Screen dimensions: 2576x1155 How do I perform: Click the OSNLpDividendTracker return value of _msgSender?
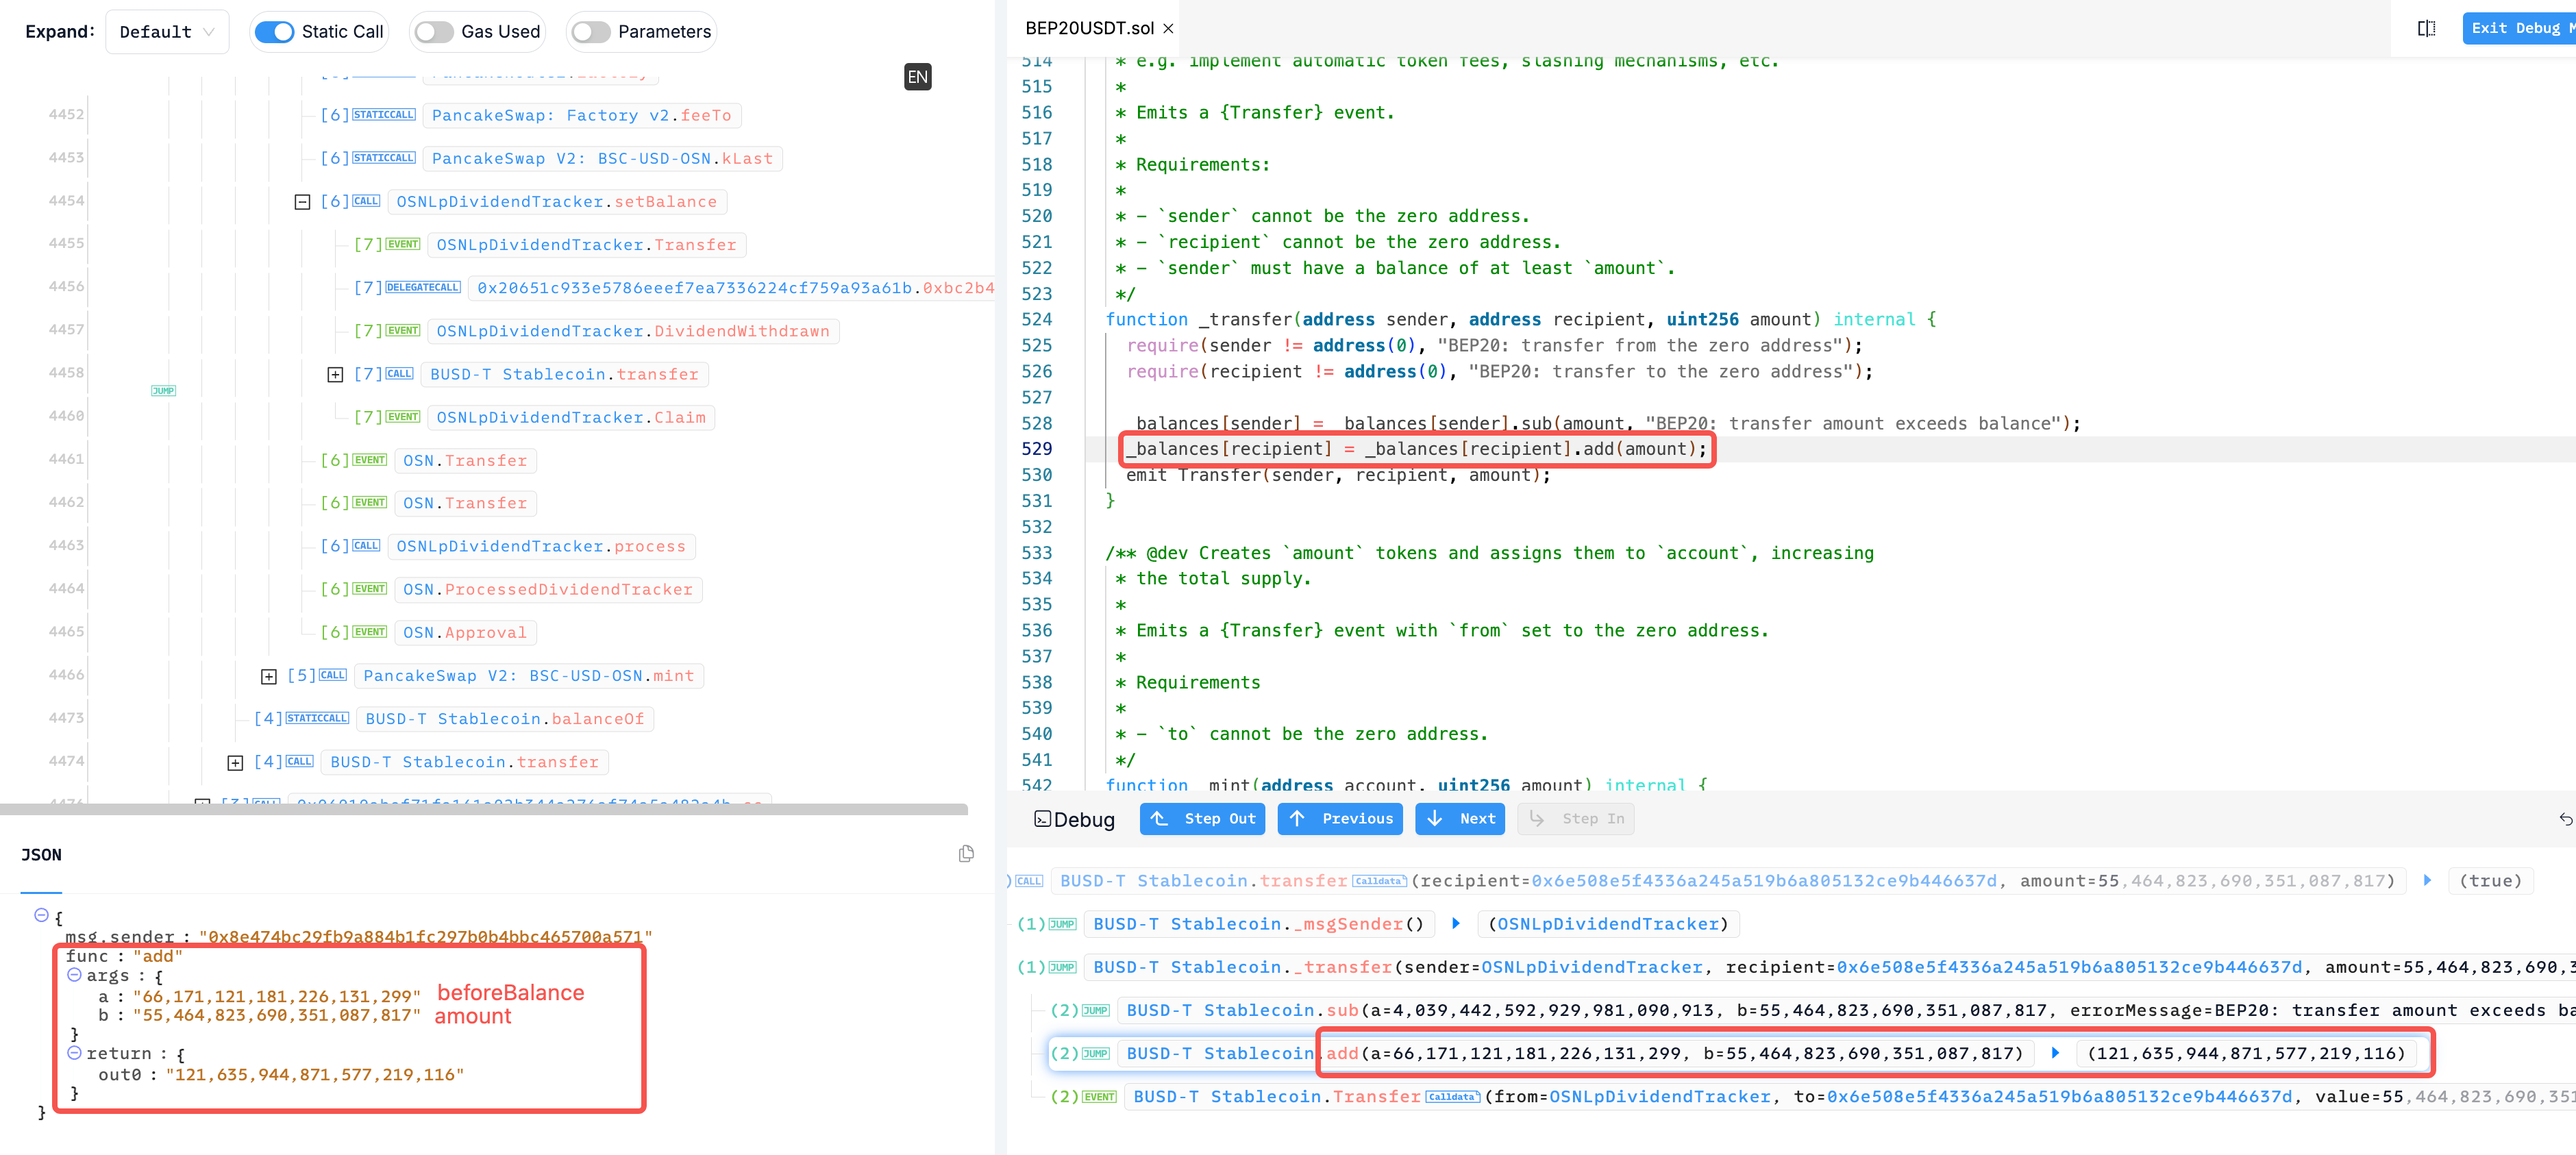click(x=1608, y=924)
